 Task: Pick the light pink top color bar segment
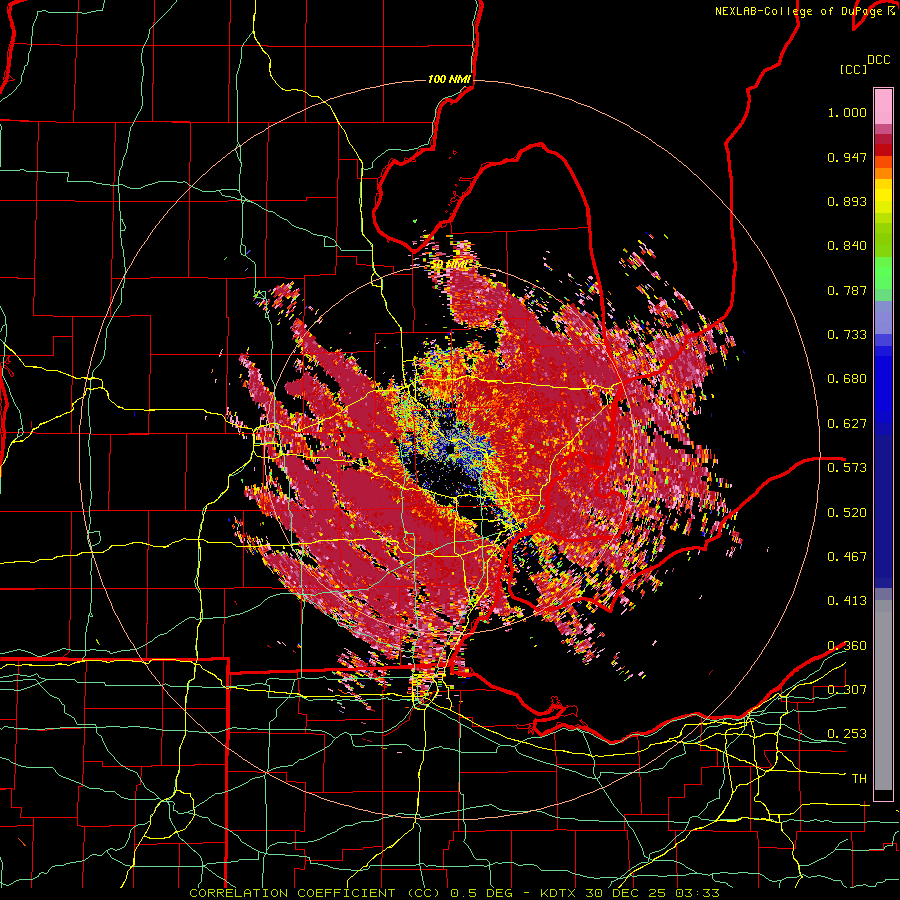[x=883, y=106]
